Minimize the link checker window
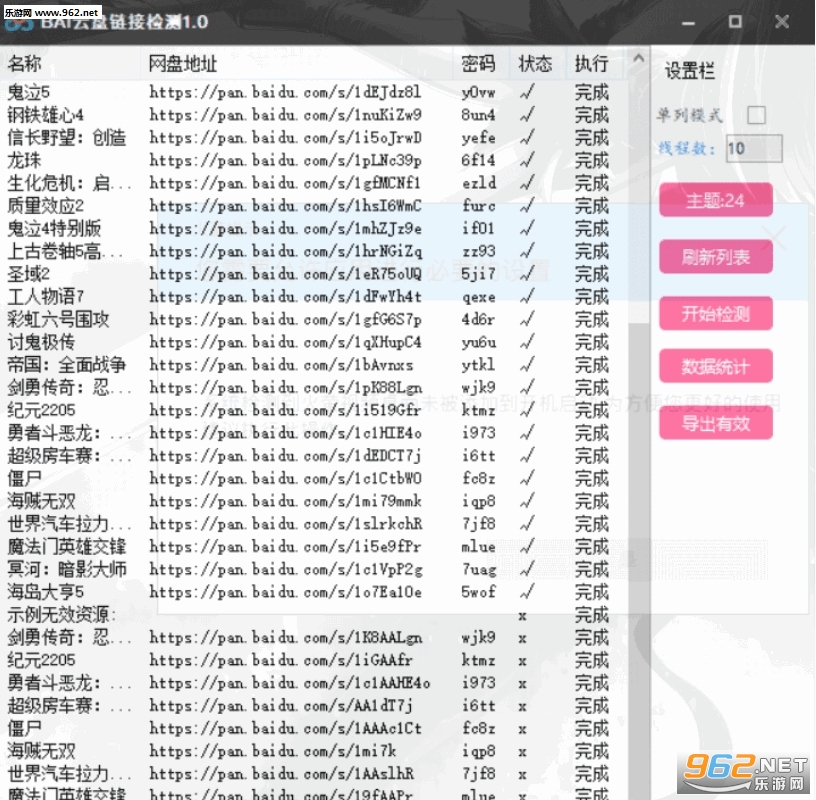Screen dimensions: 816x800 [688, 22]
